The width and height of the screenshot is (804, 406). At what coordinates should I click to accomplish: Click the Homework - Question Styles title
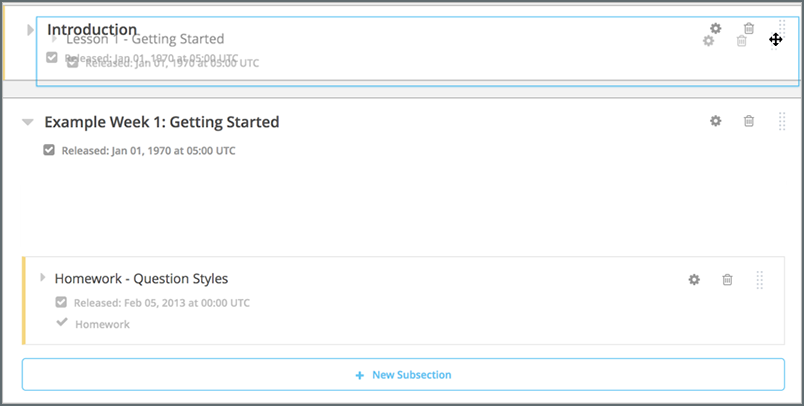[141, 278]
